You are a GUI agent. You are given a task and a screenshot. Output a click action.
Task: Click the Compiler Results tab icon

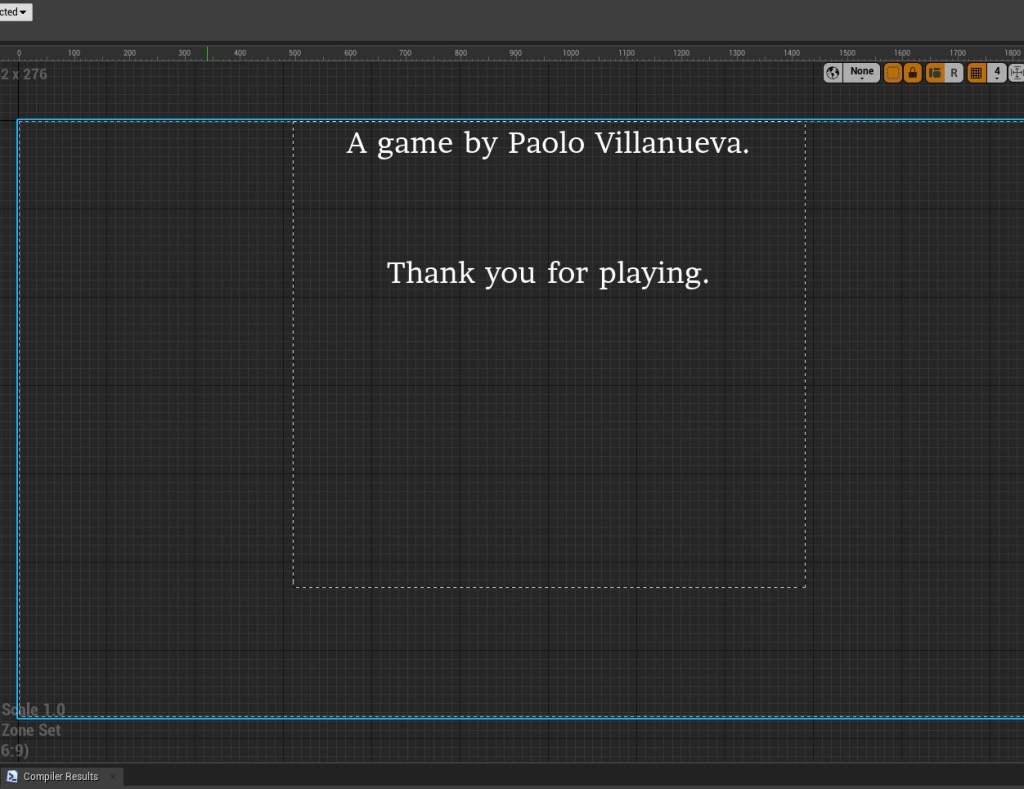[12, 776]
